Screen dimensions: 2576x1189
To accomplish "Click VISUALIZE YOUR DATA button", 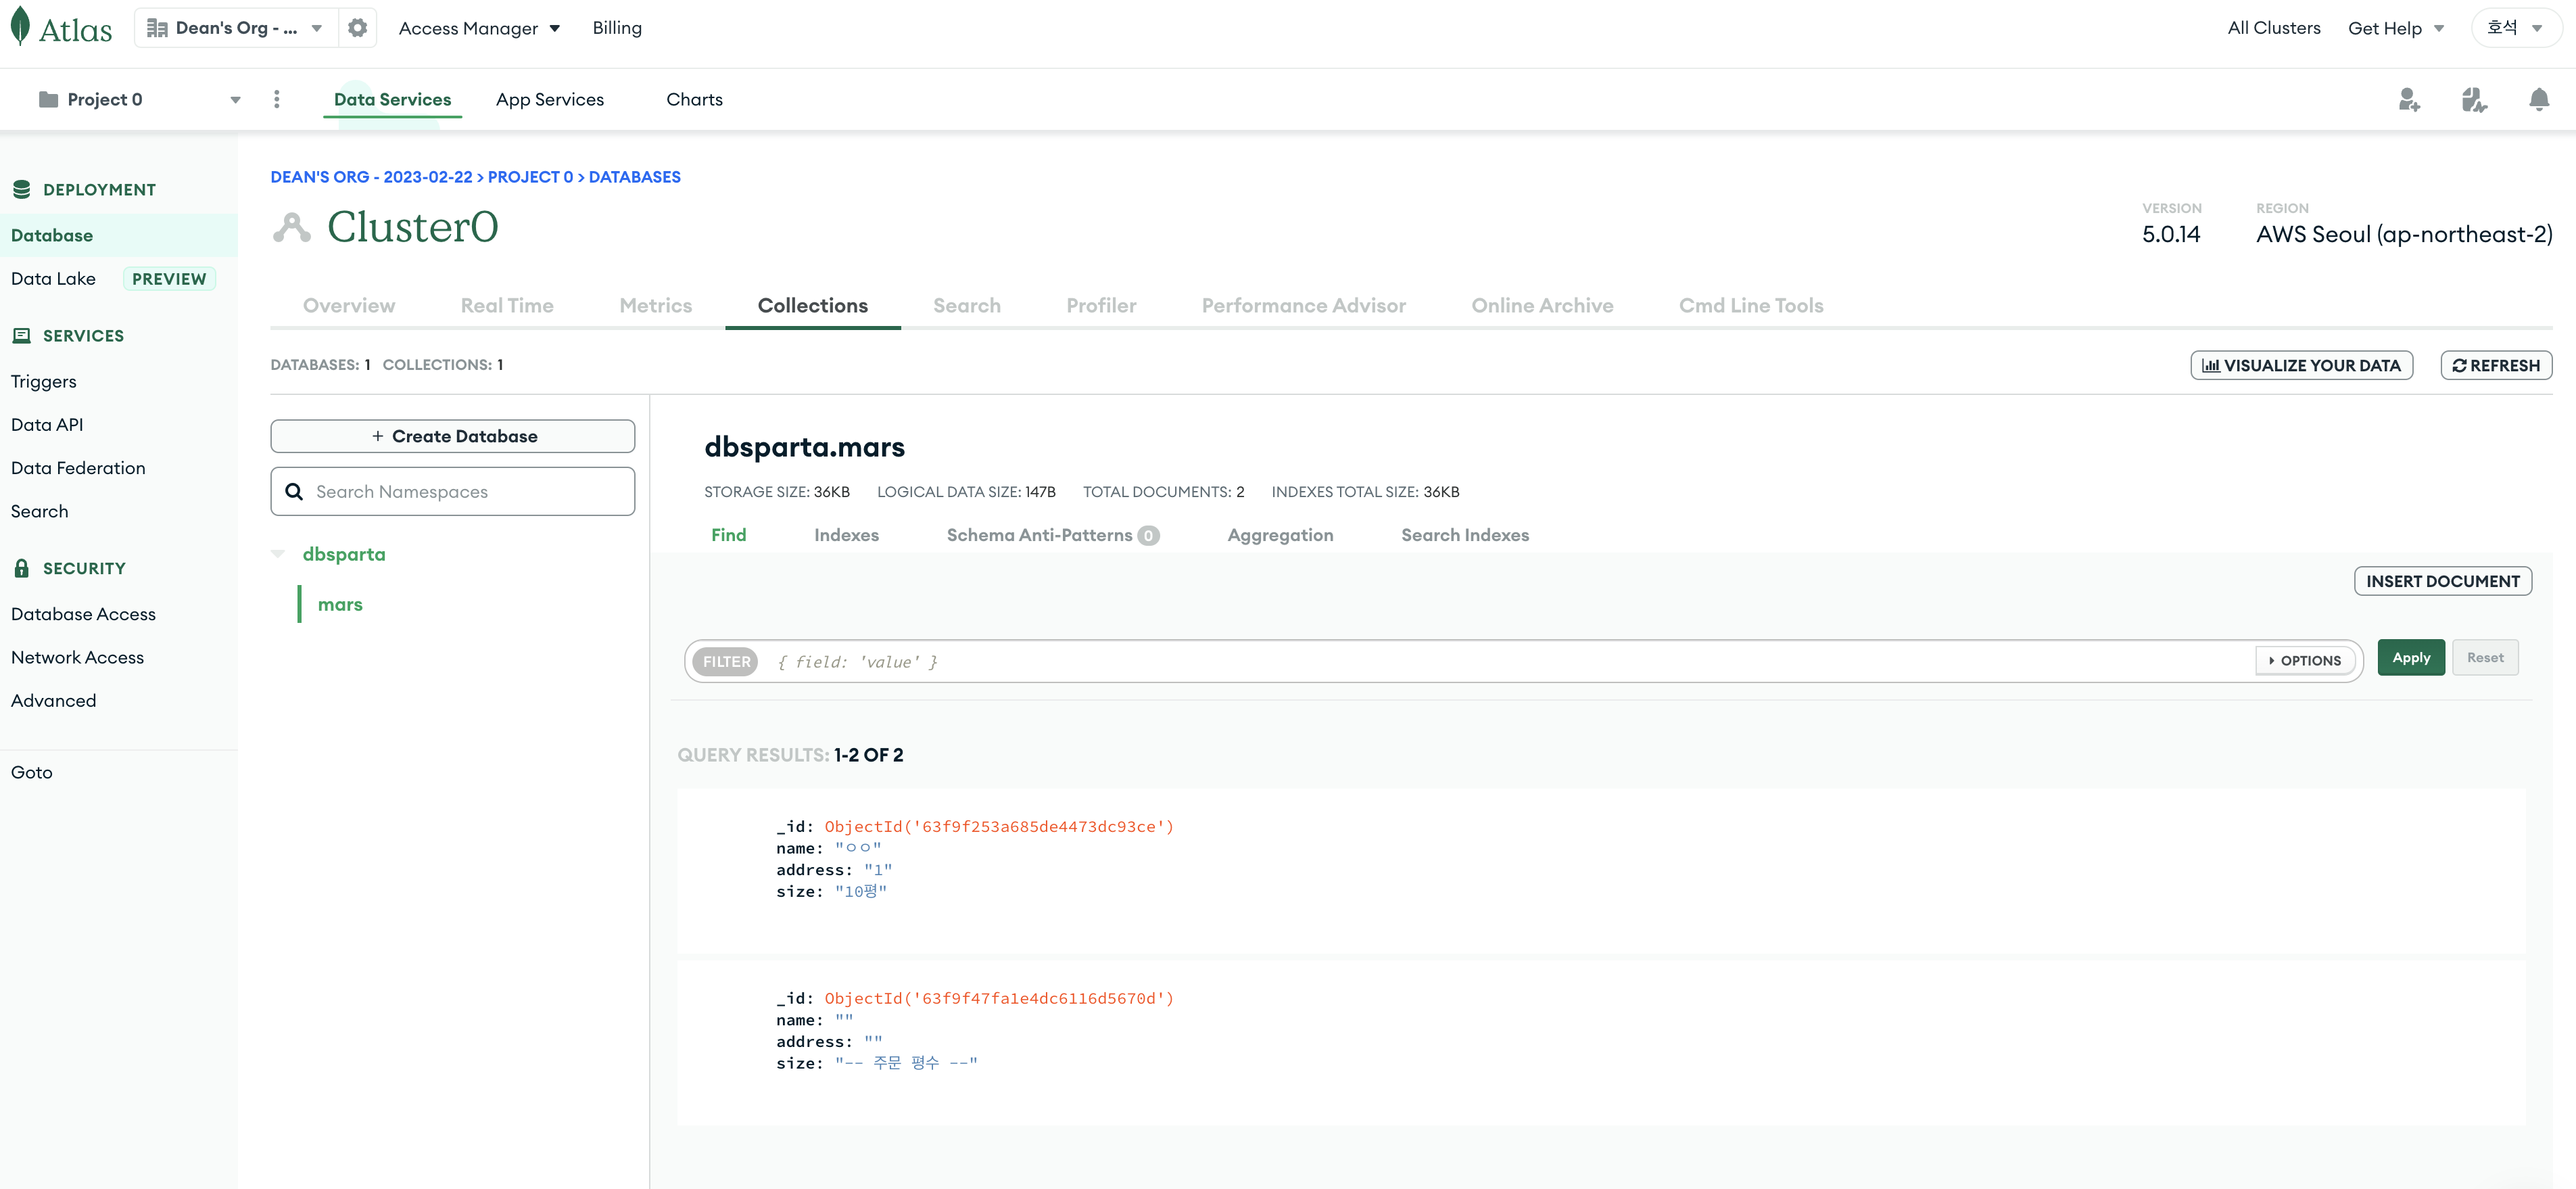I will [2302, 365].
